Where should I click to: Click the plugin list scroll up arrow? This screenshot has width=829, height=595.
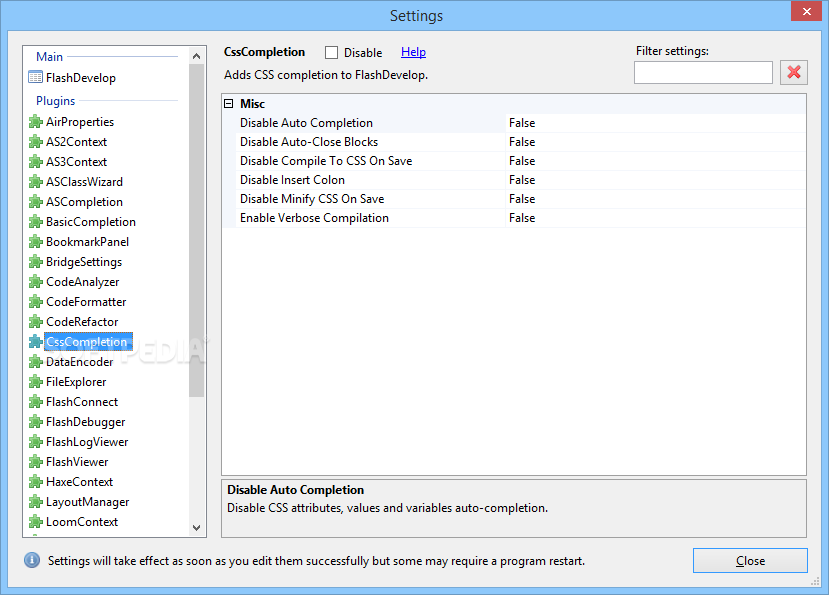pyautogui.click(x=197, y=56)
